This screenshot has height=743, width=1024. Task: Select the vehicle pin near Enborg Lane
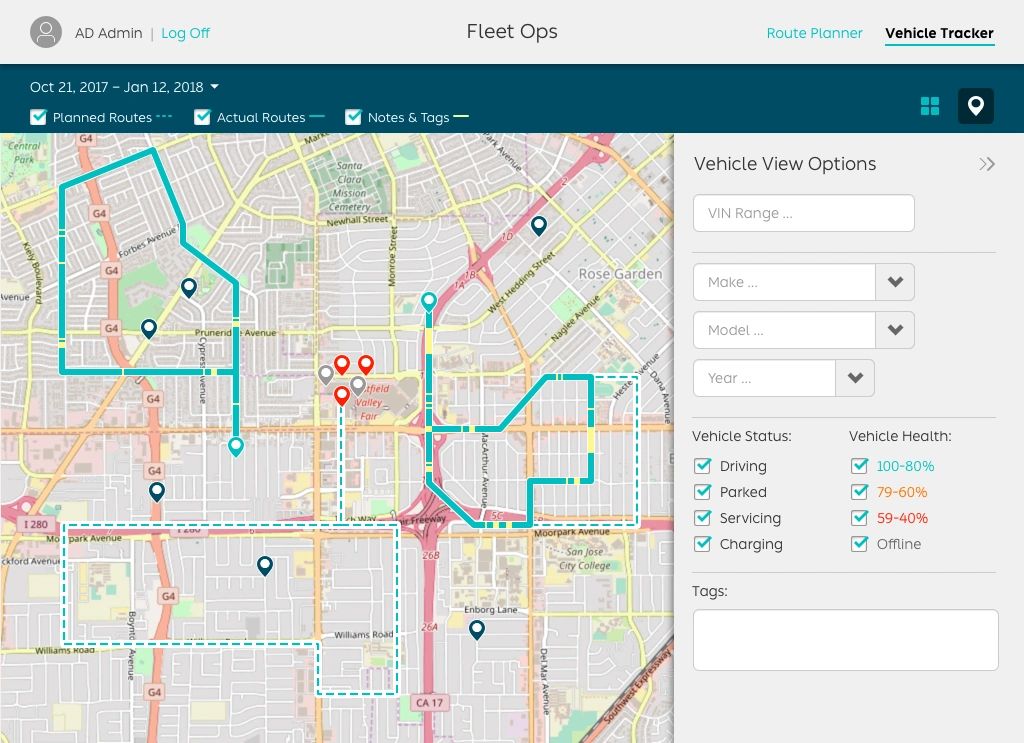(x=477, y=629)
